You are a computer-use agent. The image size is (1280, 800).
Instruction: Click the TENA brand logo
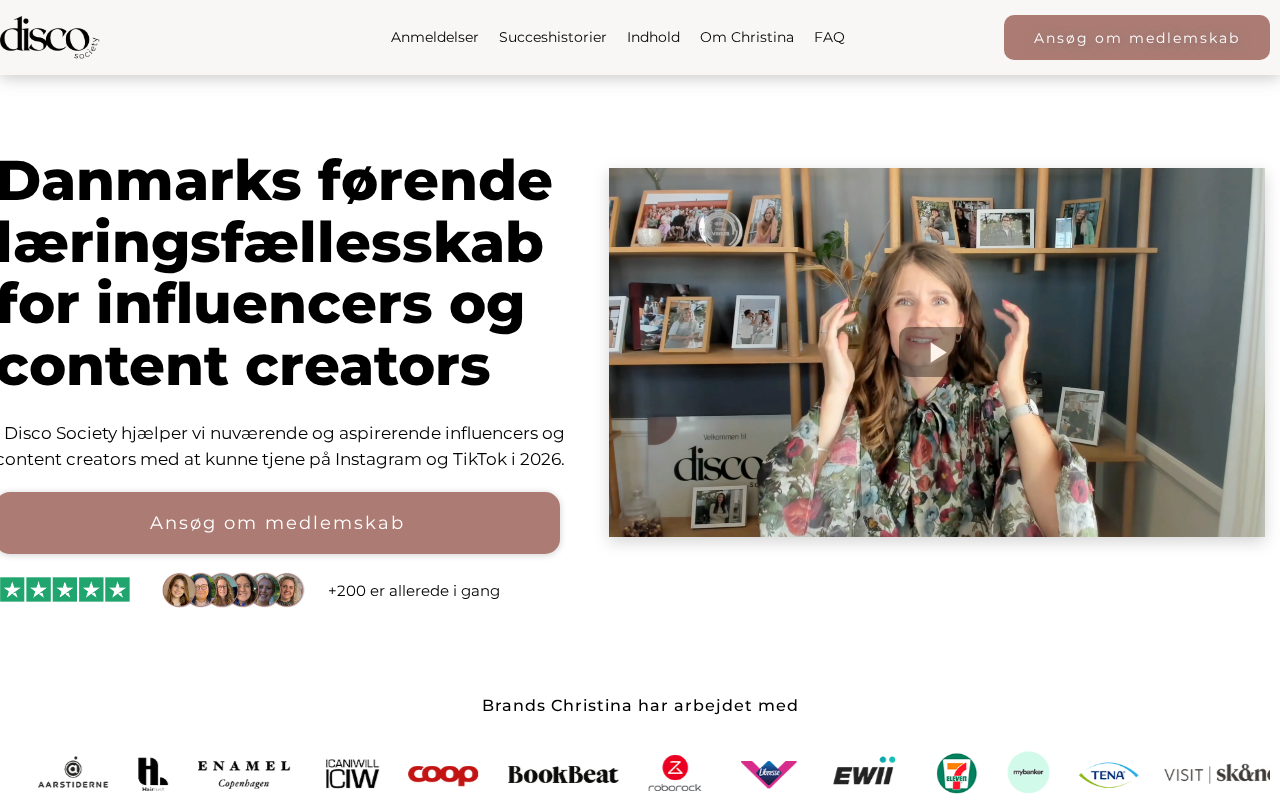click(x=1108, y=774)
